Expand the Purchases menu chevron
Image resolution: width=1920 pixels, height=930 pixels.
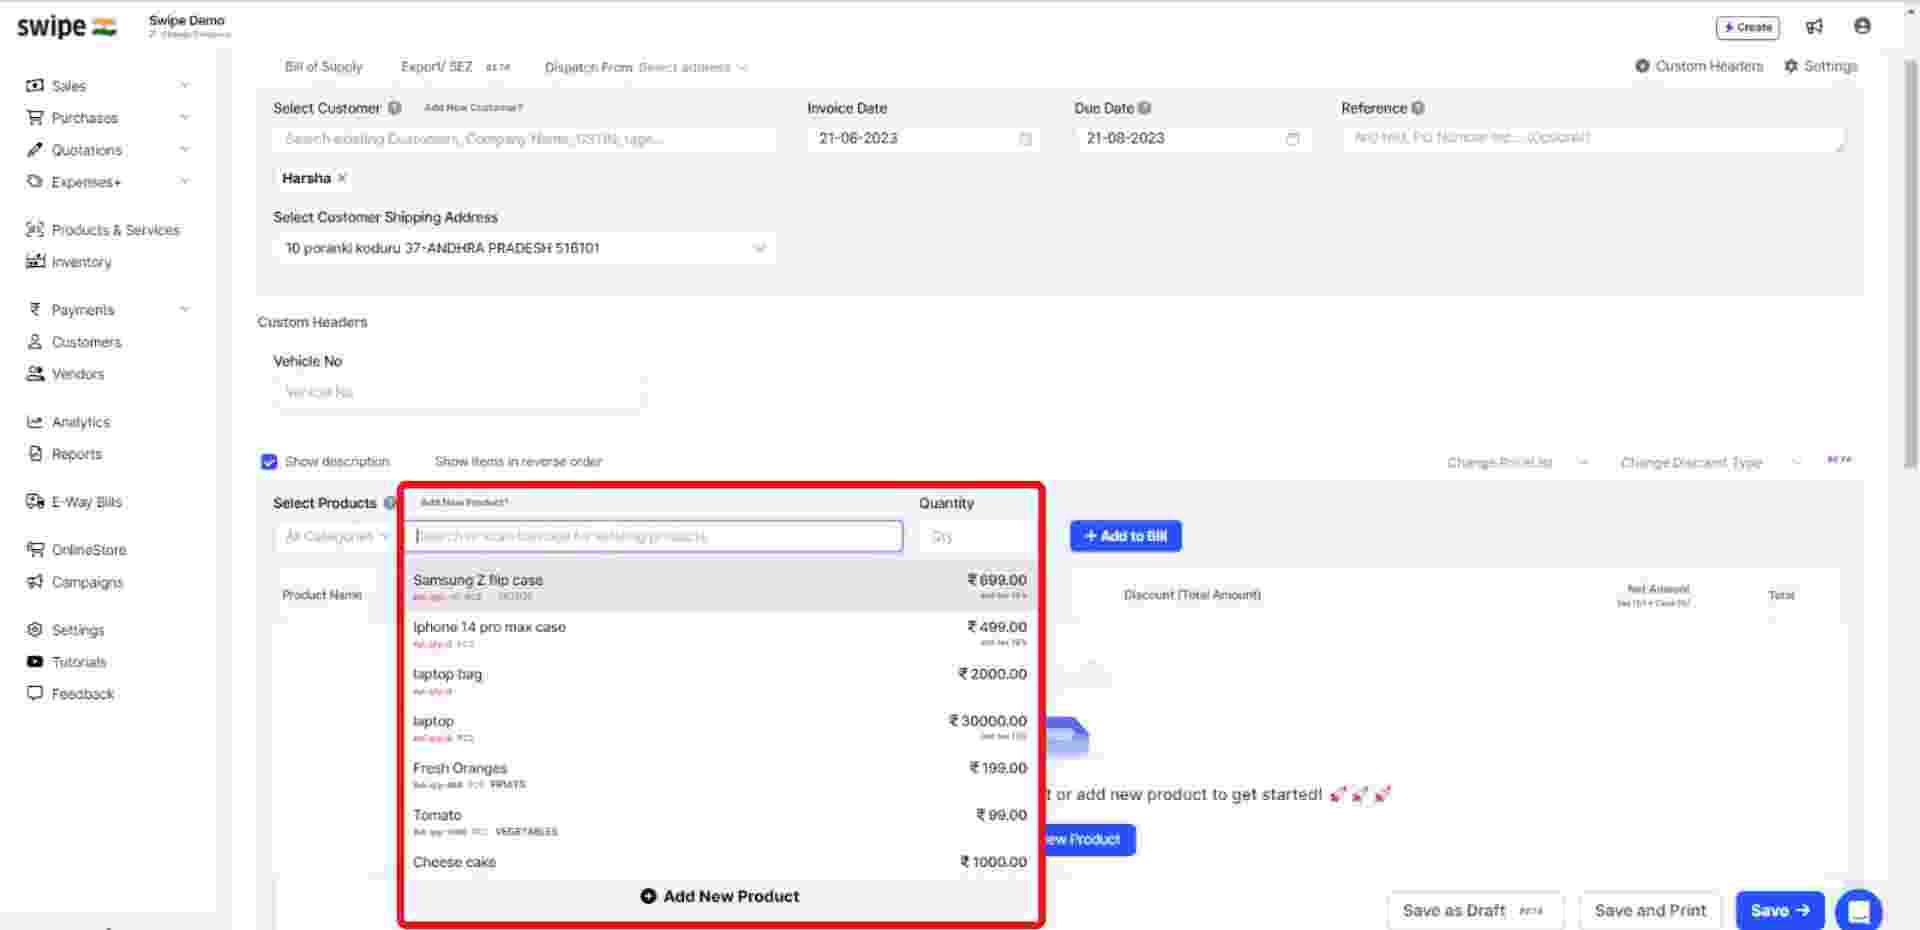click(184, 118)
